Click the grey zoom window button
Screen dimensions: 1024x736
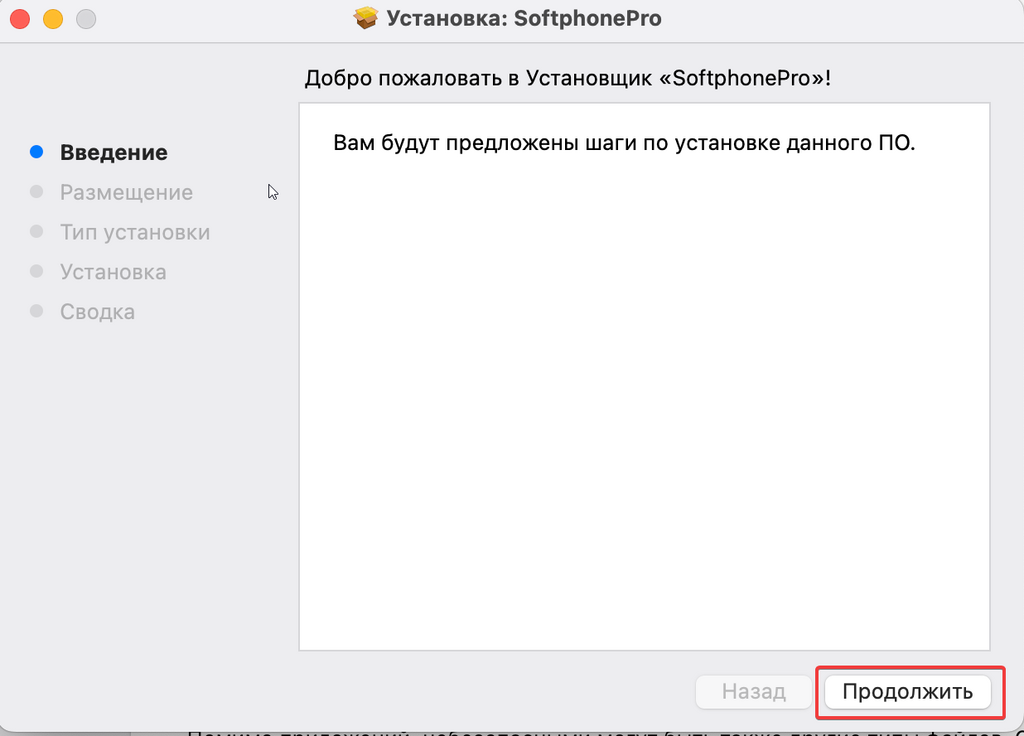click(86, 19)
